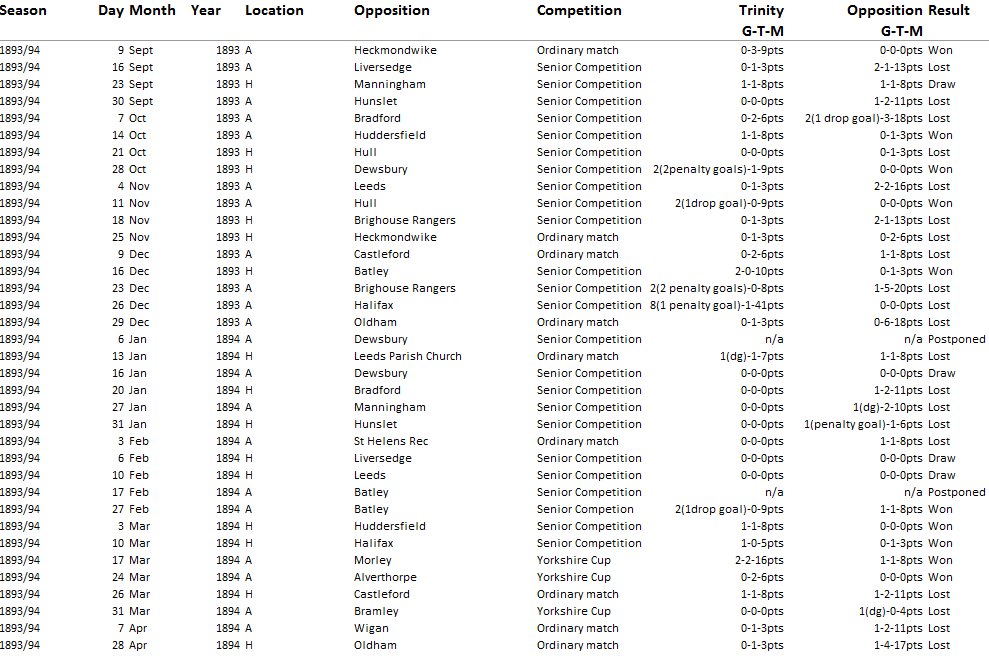Select the 1(dg)-2-10pts Manningham score
Viewport: 989px width, 656px height.
click(x=888, y=407)
